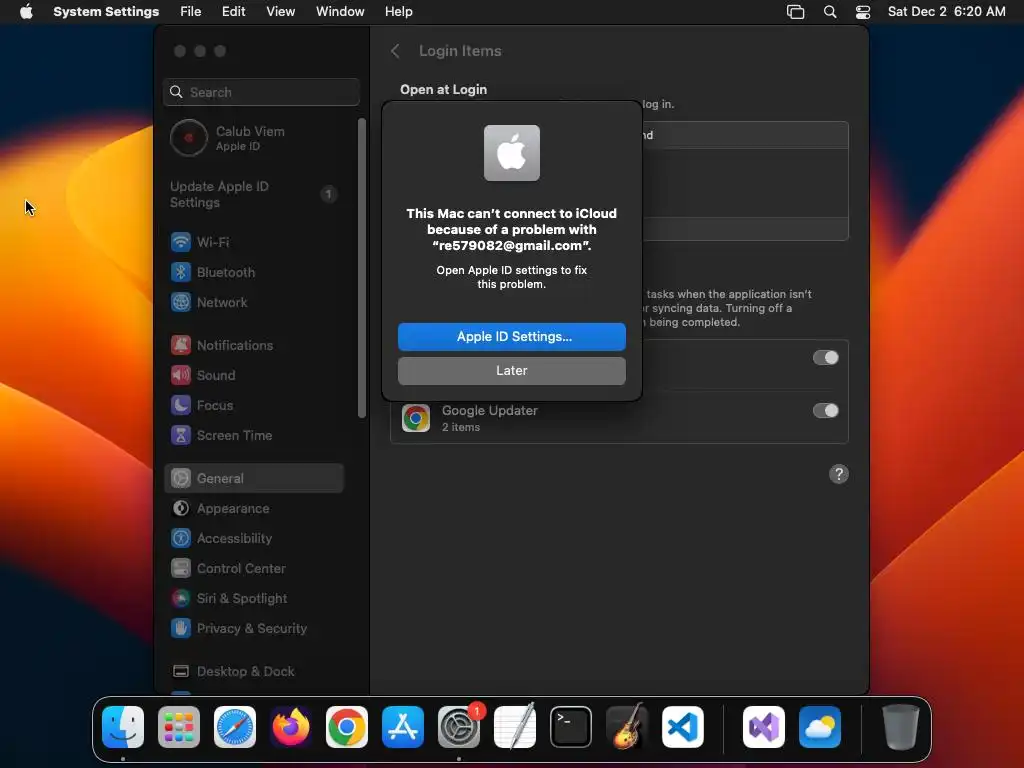Open Visual Studio Code from Dock

(x=682, y=727)
